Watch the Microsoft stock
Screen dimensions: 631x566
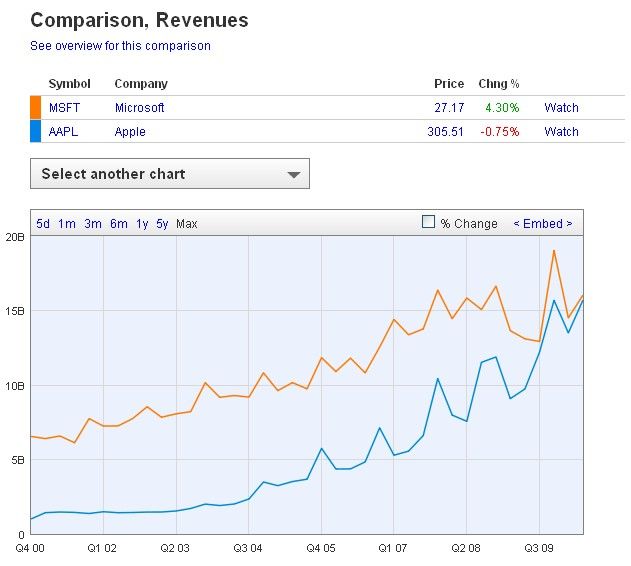(x=561, y=107)
